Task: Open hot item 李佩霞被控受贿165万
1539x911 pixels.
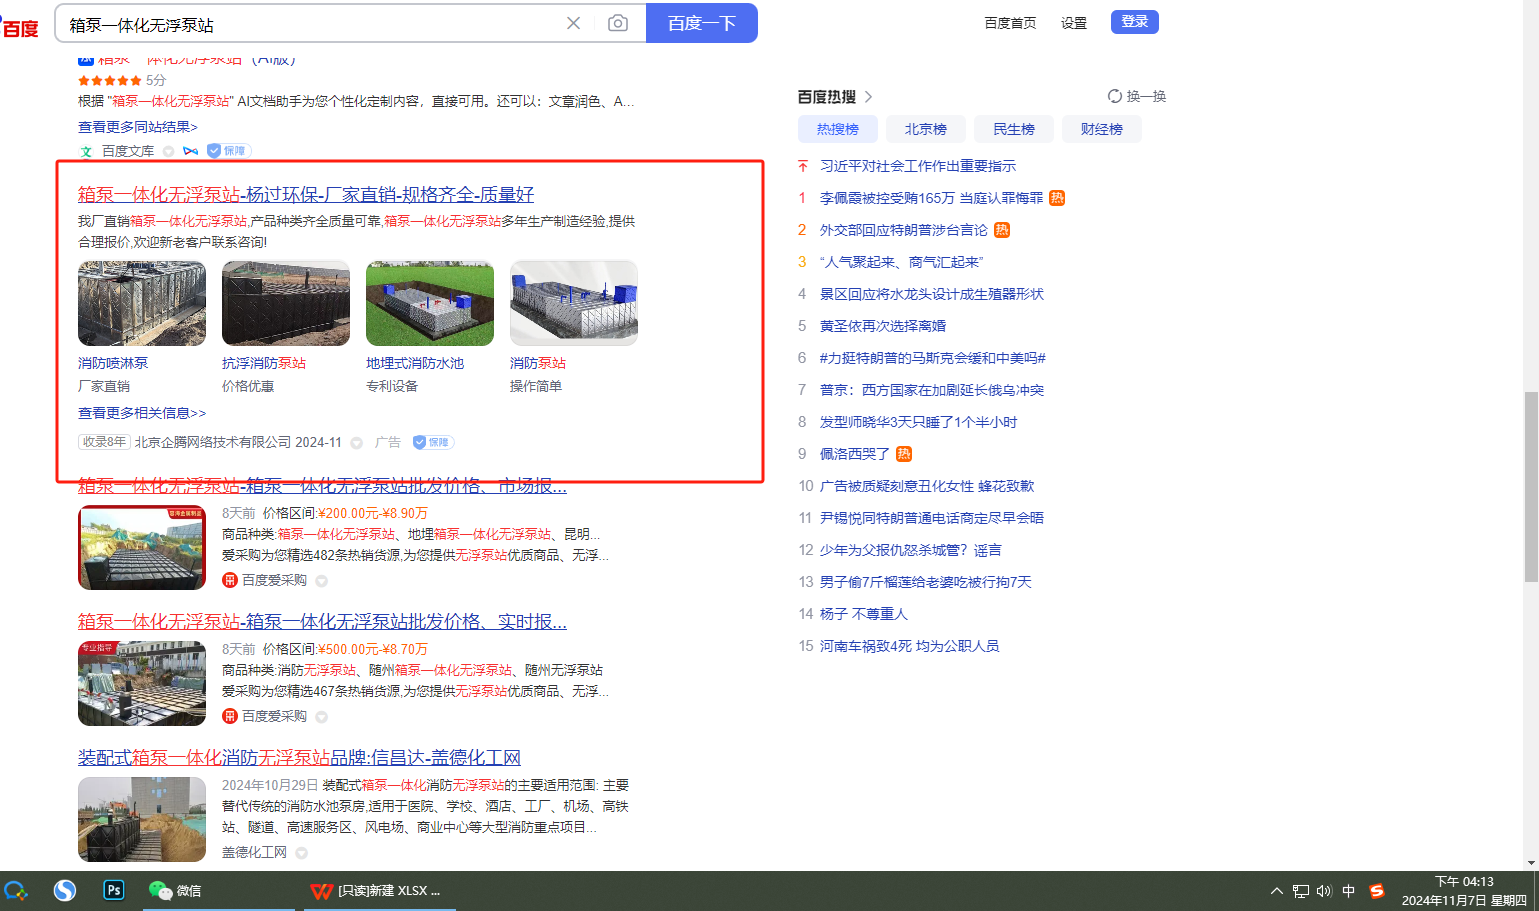Action: (931, 198)
